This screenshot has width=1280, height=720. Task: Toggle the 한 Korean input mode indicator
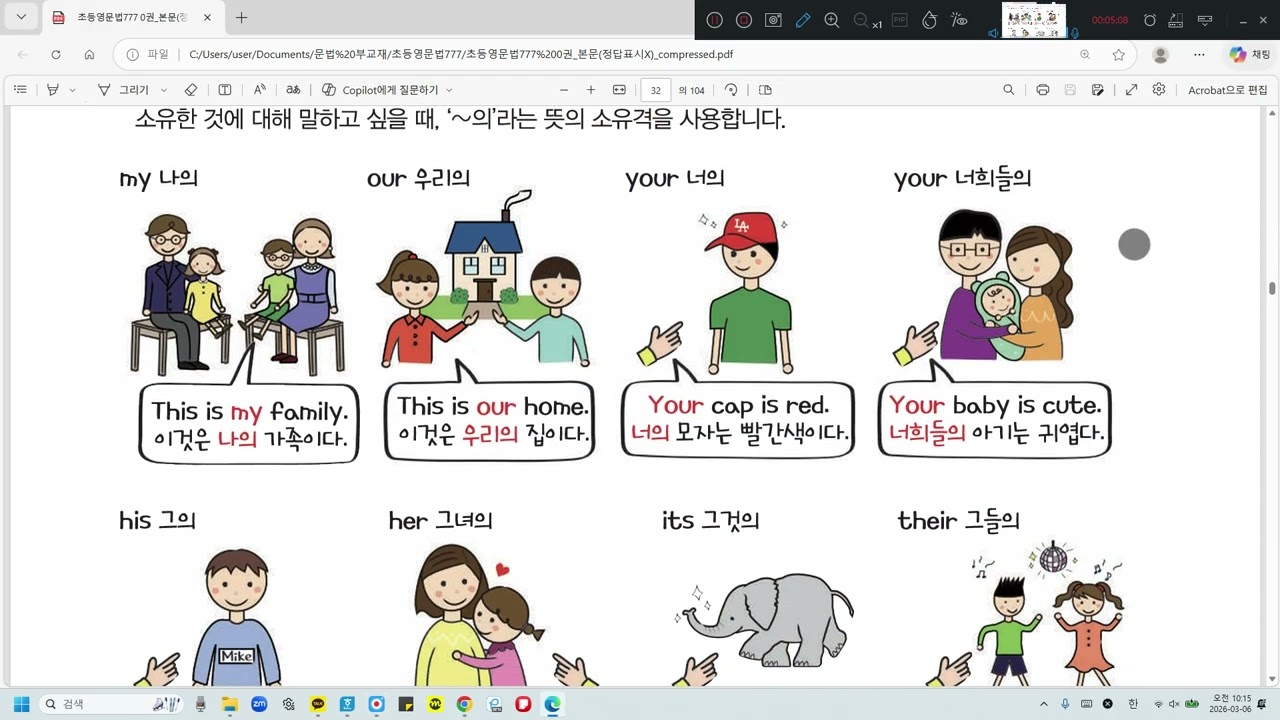point(1133,704)
